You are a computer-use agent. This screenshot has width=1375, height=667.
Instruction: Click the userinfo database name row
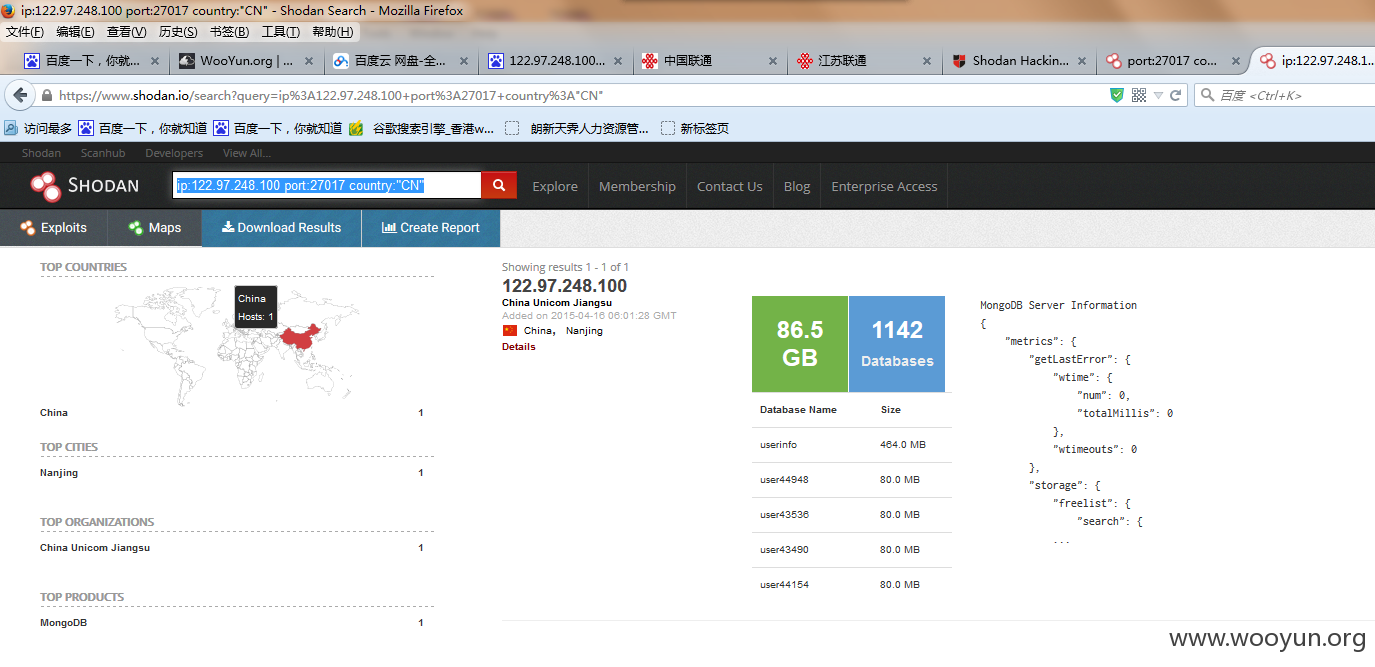point(852,445)
